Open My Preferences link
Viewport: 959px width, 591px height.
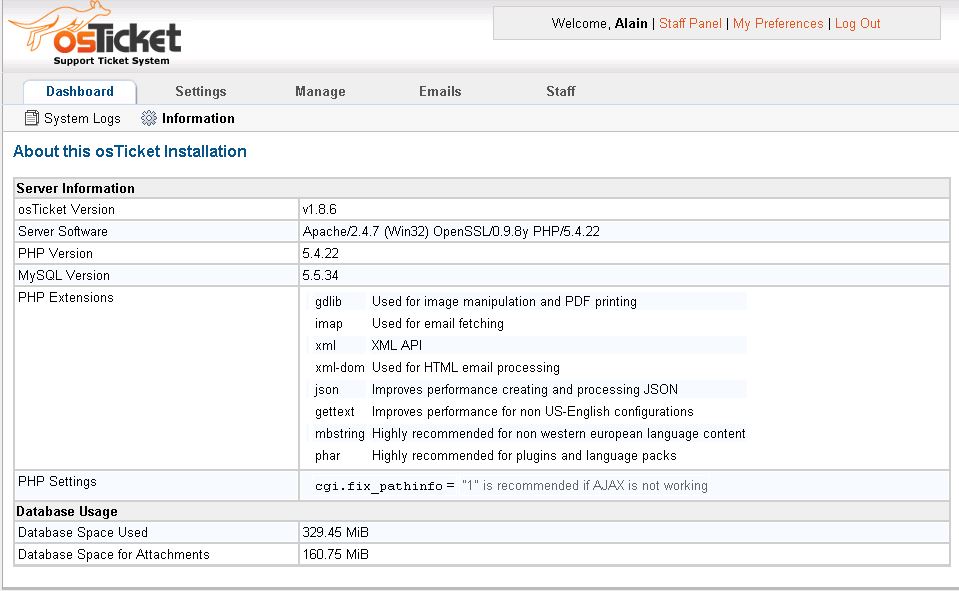pyautogui.click(x=778, y=23)
